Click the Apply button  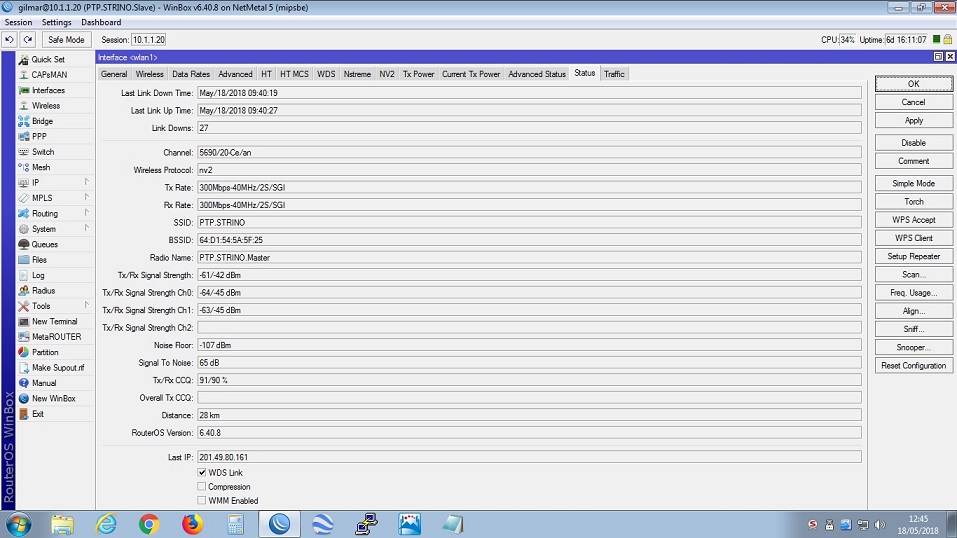[x=914, y=120]
